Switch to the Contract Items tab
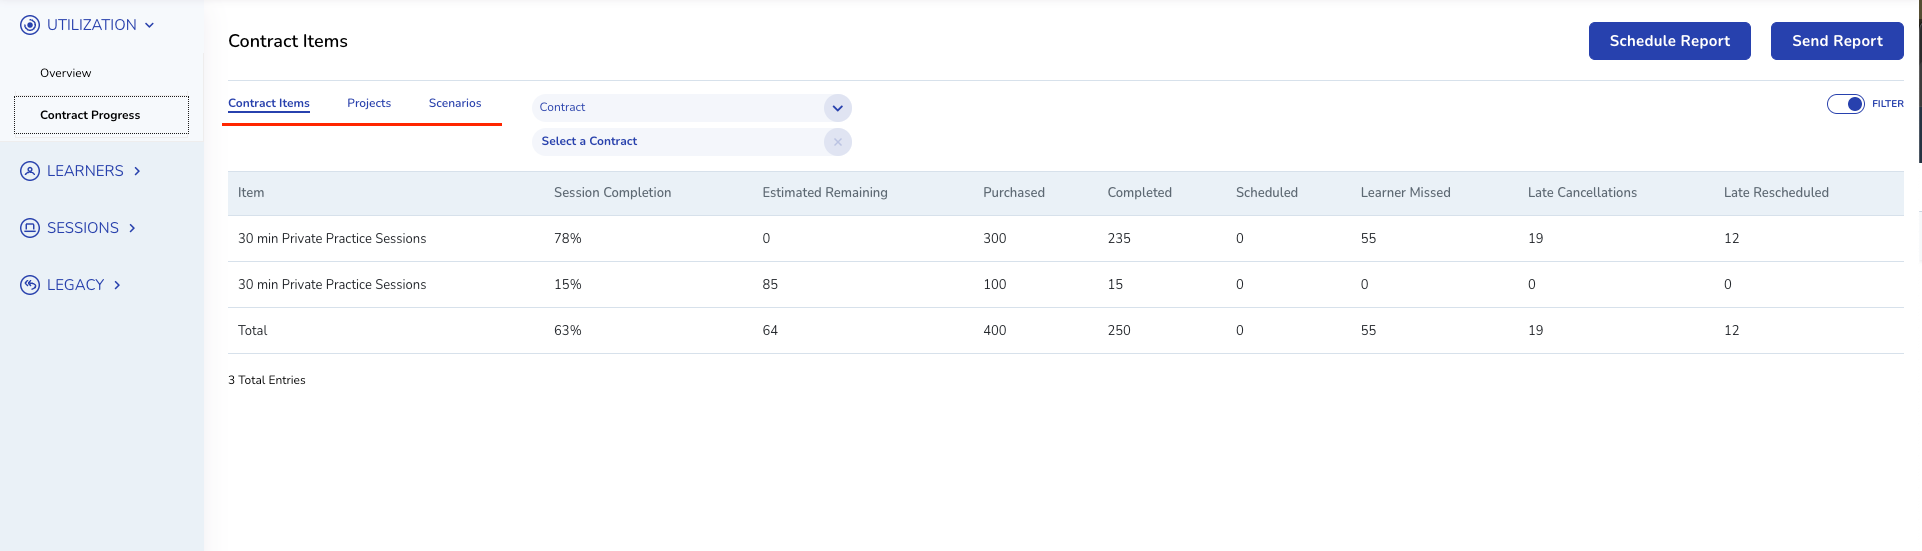Viewport: 1922px width, 551px height. tap(269, 103)
